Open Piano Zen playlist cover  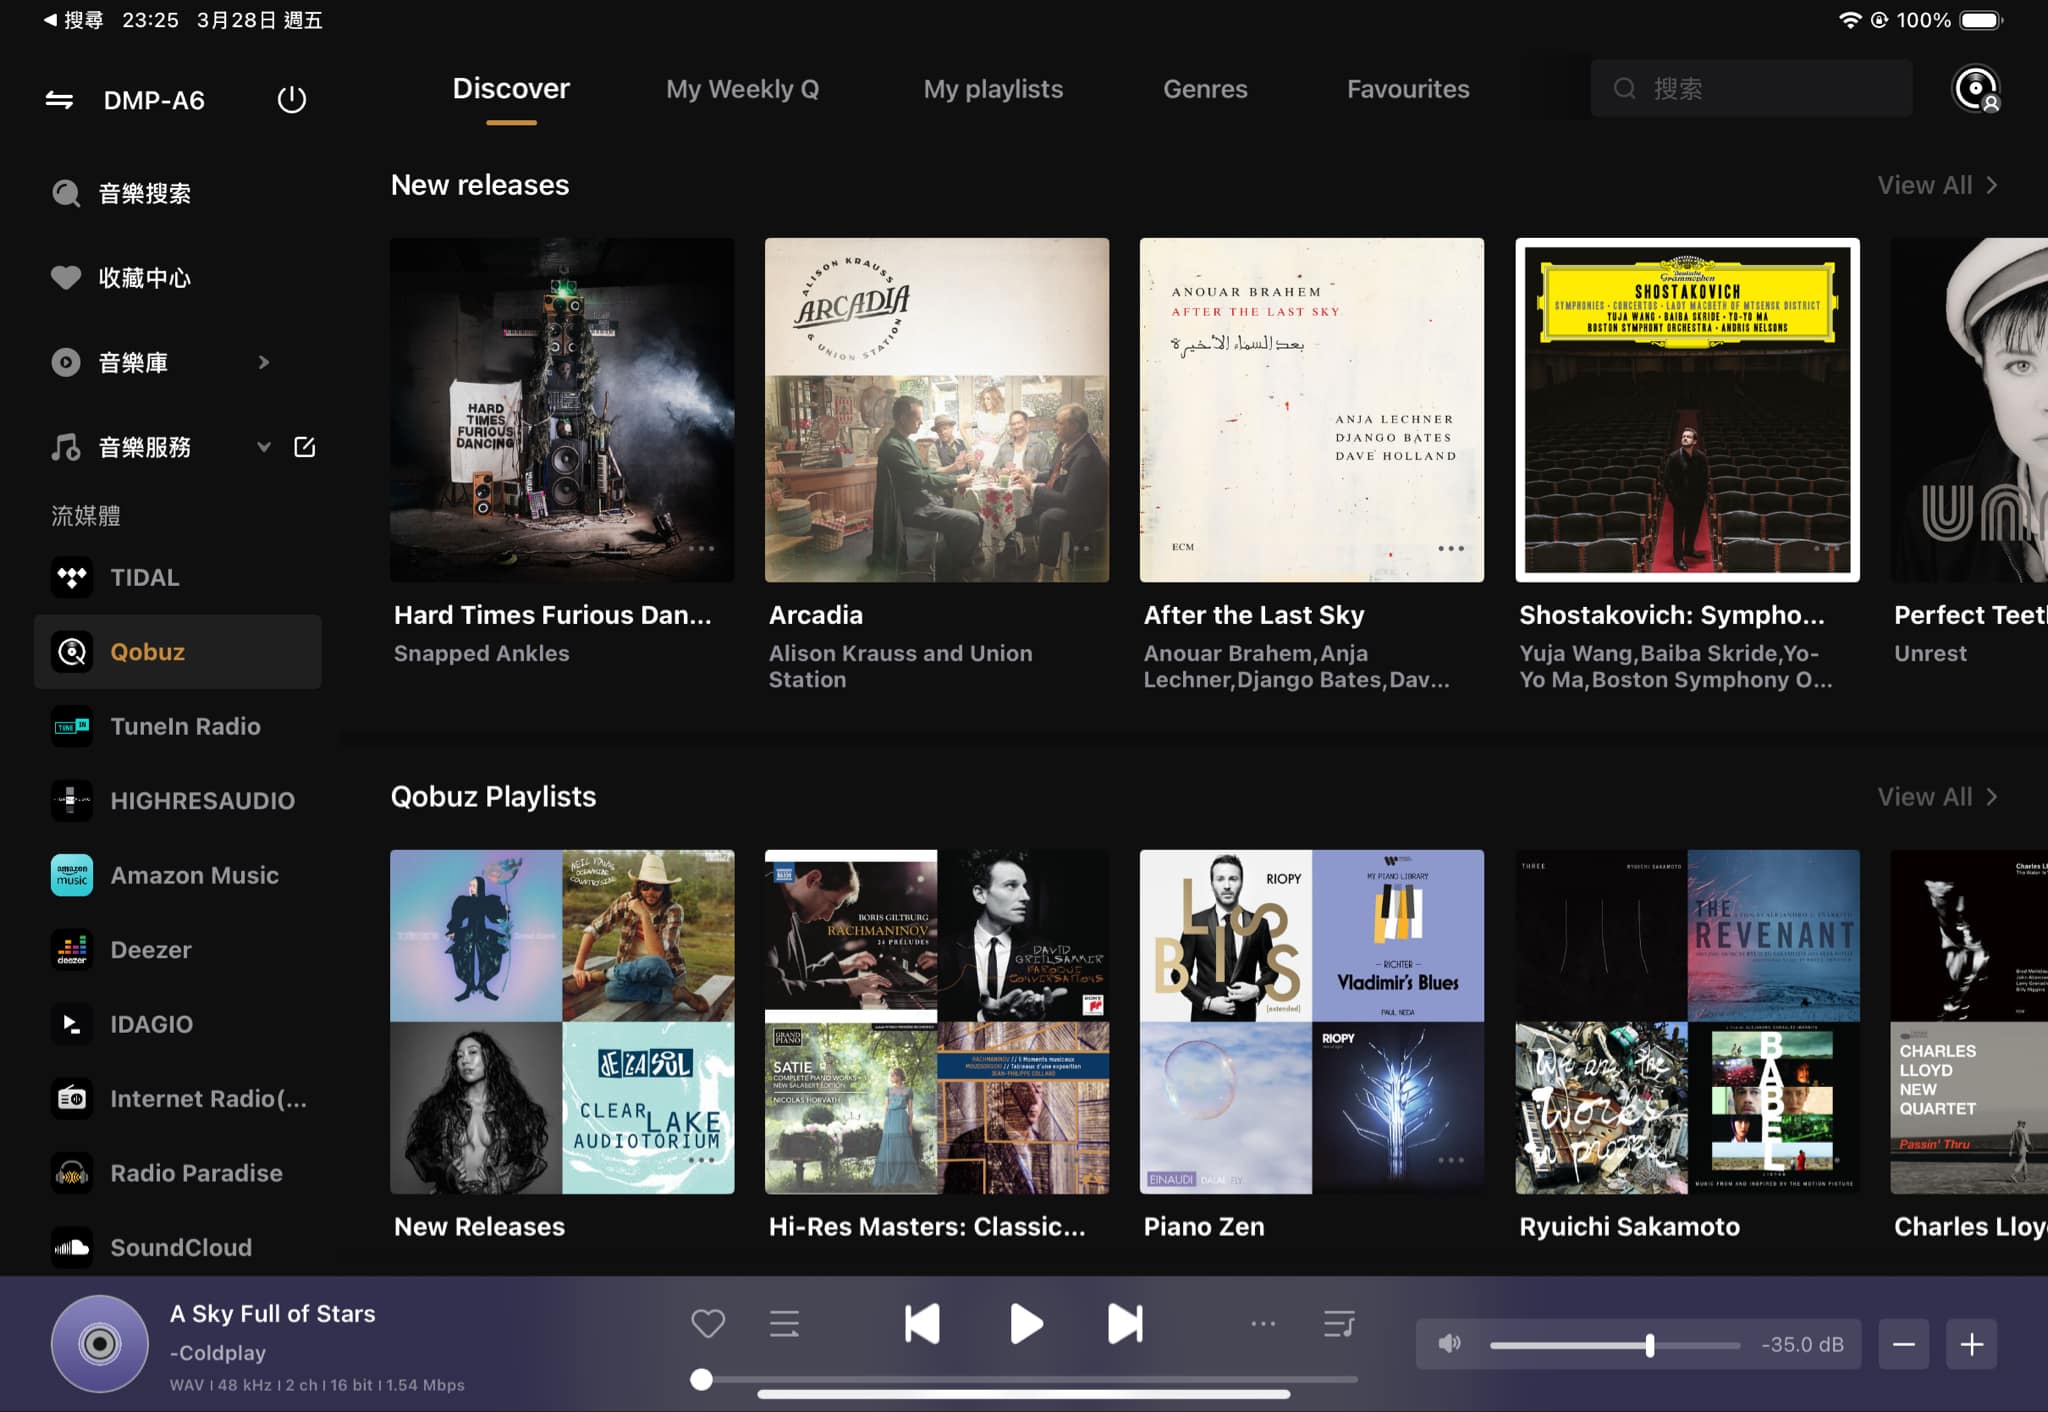point(1312,1022)
